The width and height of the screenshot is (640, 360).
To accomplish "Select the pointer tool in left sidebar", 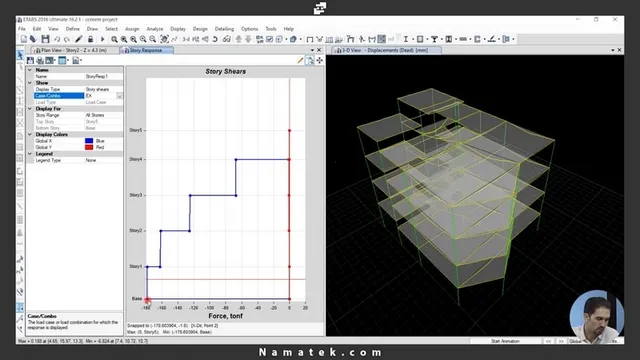I will tap(20, 55).
